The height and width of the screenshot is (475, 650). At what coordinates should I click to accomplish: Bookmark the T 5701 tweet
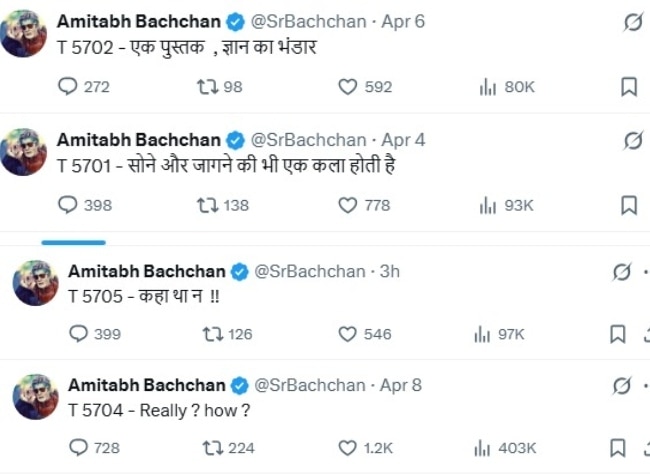[629, 205]
